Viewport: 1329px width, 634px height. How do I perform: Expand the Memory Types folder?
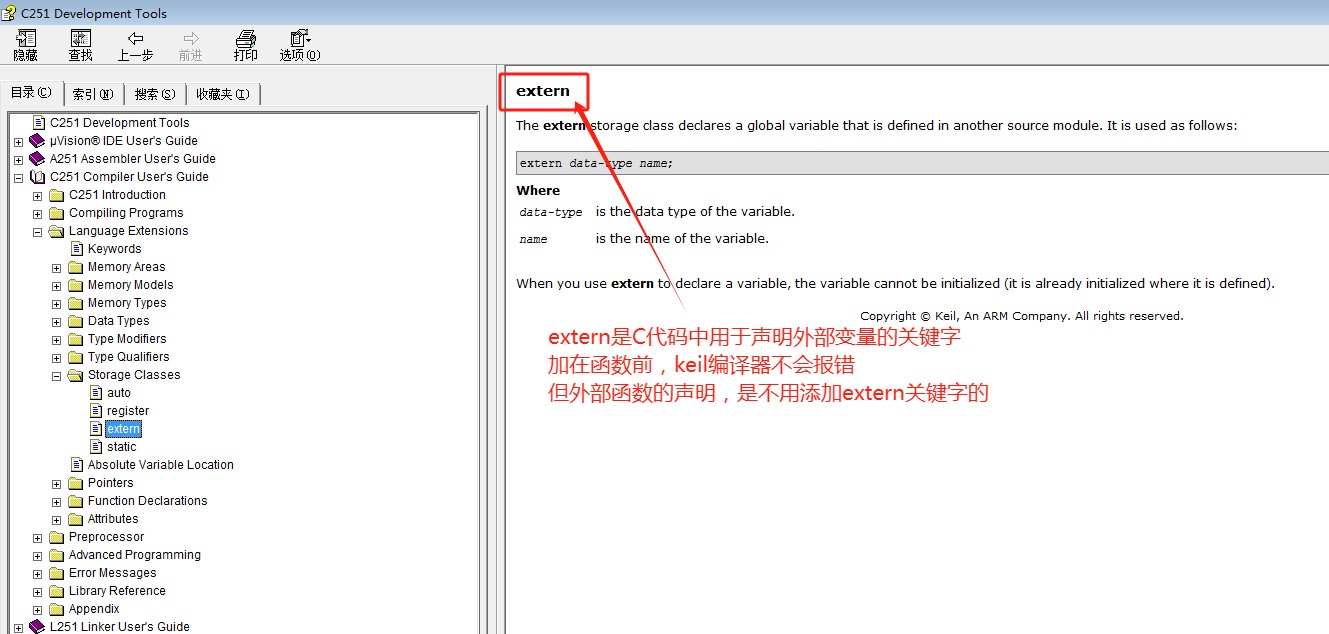coord(57,303)
